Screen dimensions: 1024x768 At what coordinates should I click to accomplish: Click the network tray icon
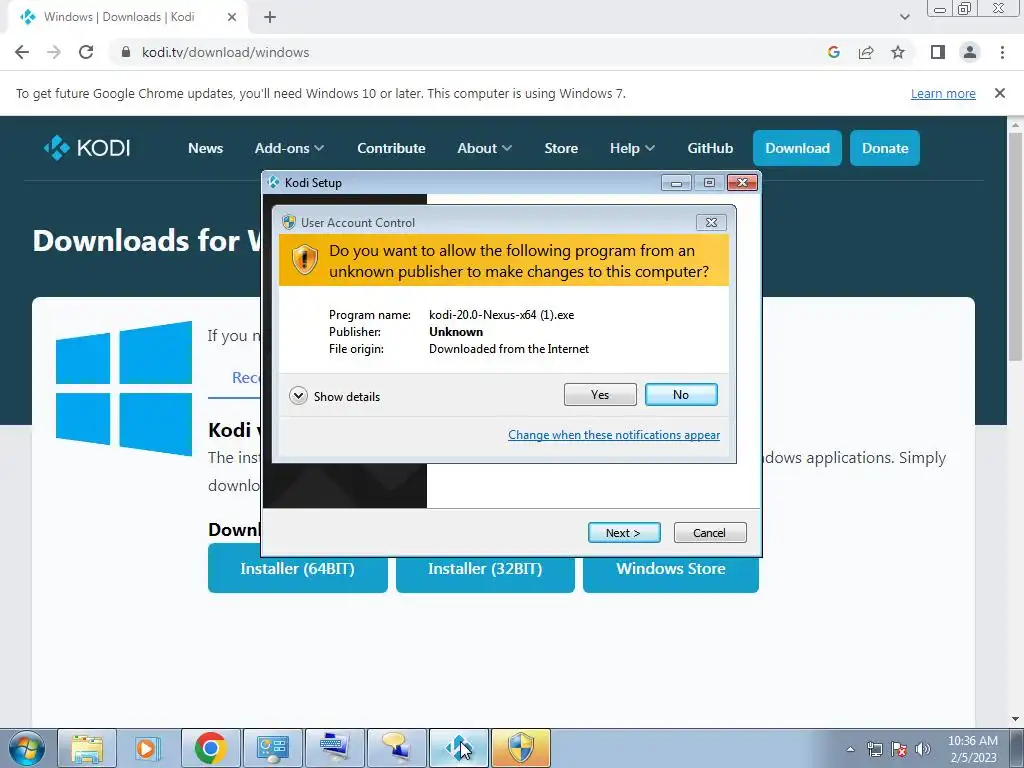pyautogui.click(x=874, y=749)
